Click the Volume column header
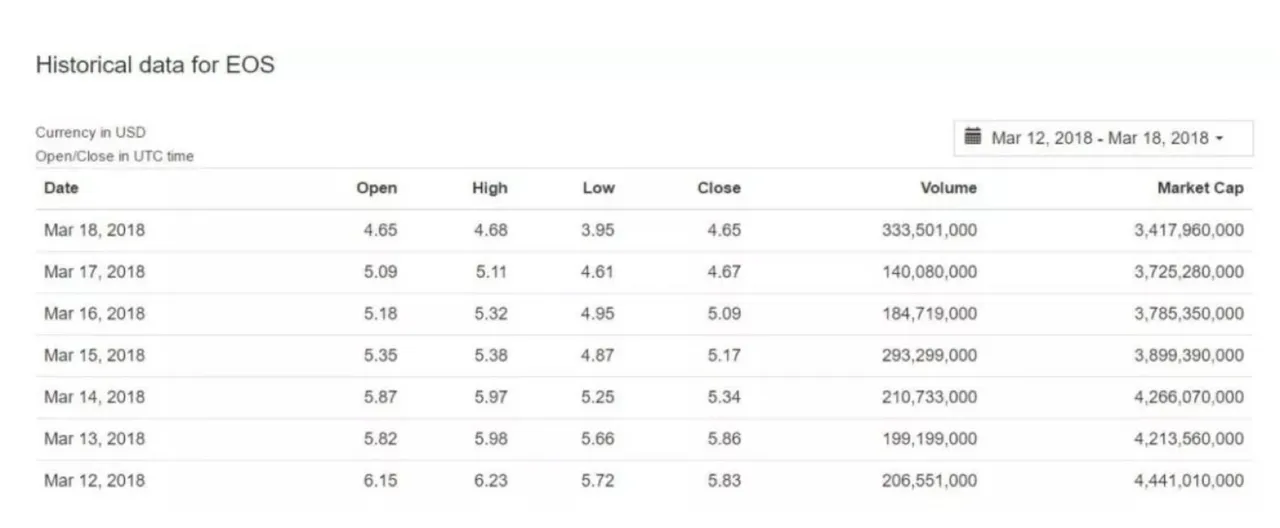The width and height of the screenshot is (1280, 528). (949, 188)
